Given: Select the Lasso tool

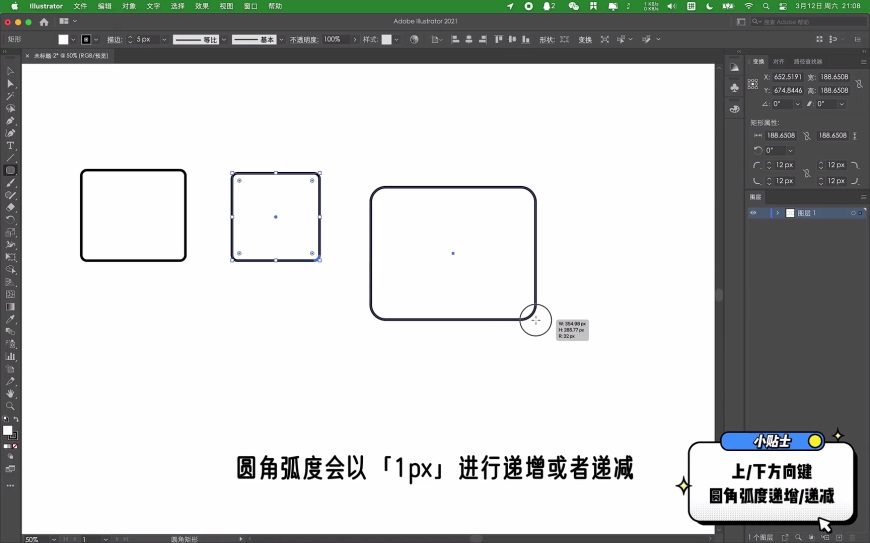Looking at the screenshot, I should (x=10, y=108).
